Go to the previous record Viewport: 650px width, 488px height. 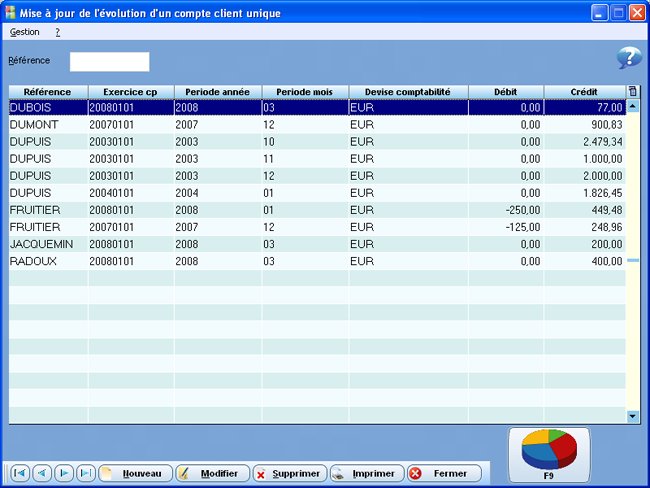[x=42, y=473]
